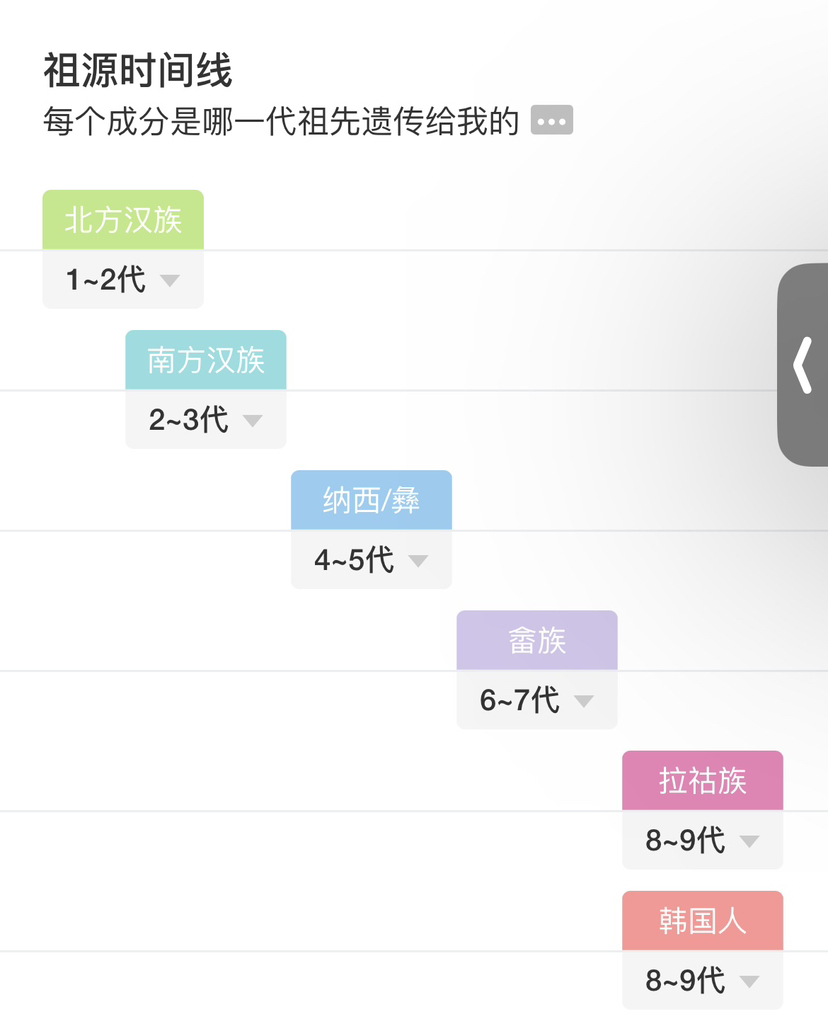Select the green 北方汉族 label
The width and height of the screenshot is (828, 1031).
click(x=123, y=220)
